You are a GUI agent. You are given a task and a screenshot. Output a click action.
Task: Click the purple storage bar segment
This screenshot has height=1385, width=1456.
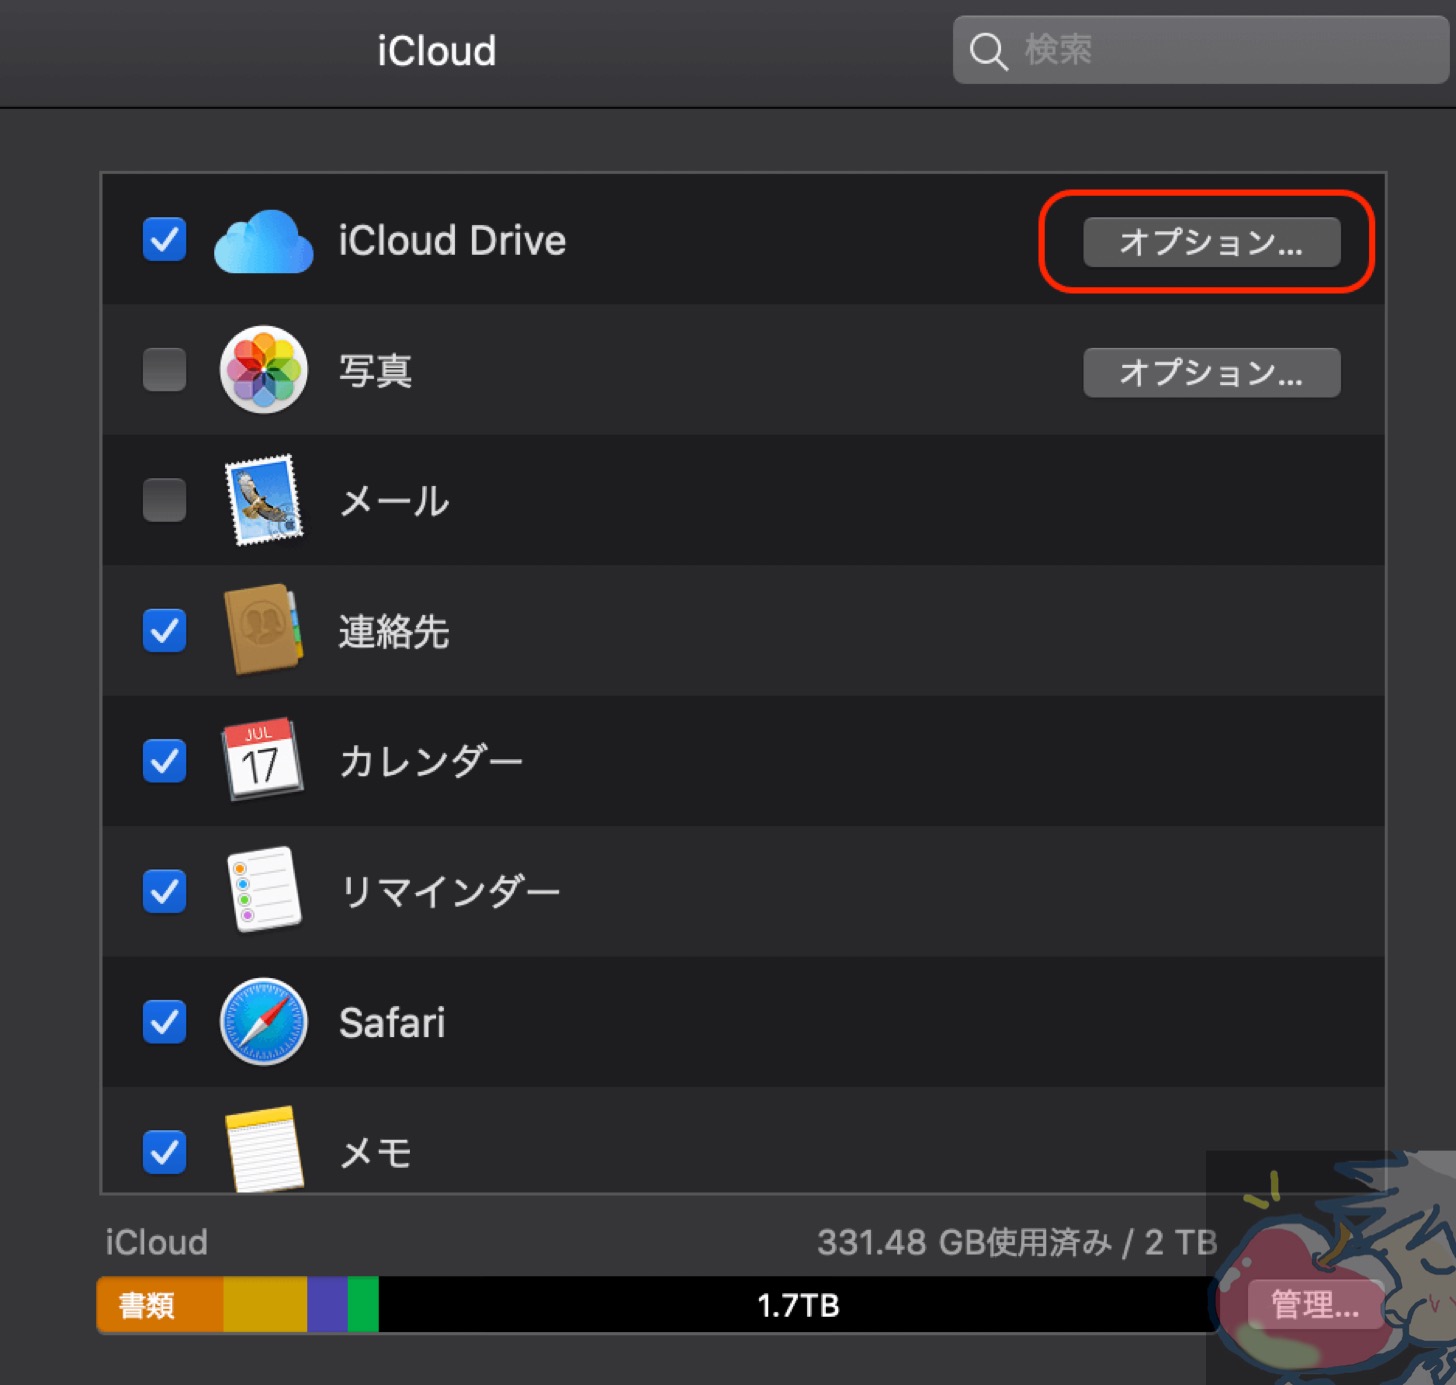(x=327, y=1305)
